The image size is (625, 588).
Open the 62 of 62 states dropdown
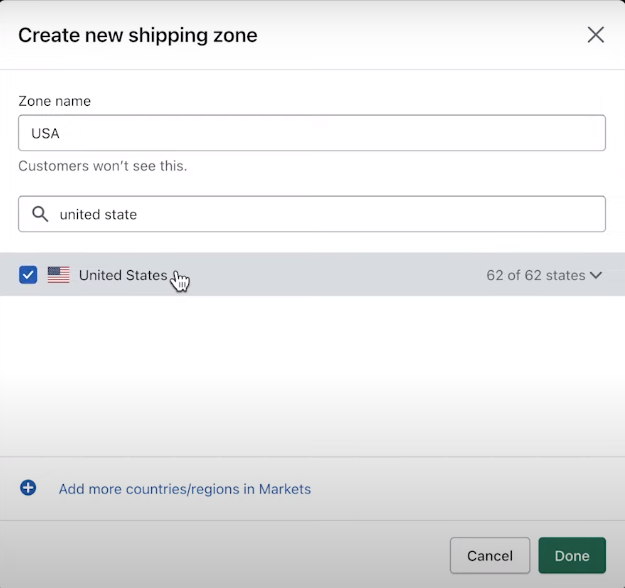click(544, 275)
